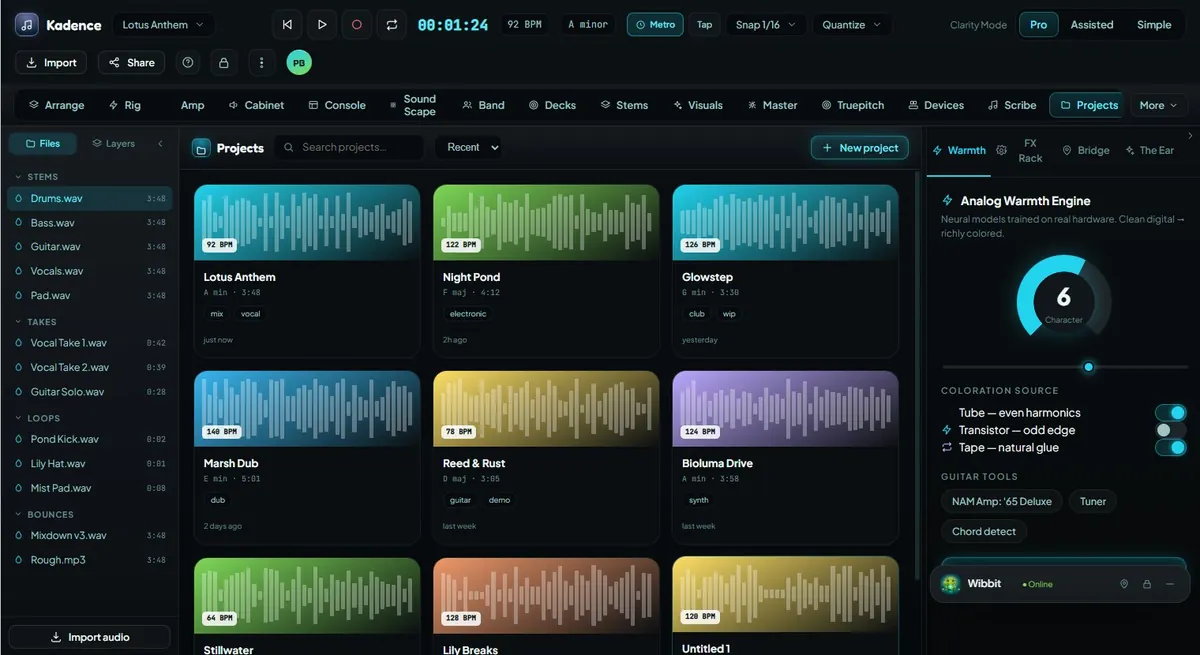Toggle Transistor odd edge switch
Image resolution: width=1200 pixels, height=655 pixels.
coord(1170,430)
